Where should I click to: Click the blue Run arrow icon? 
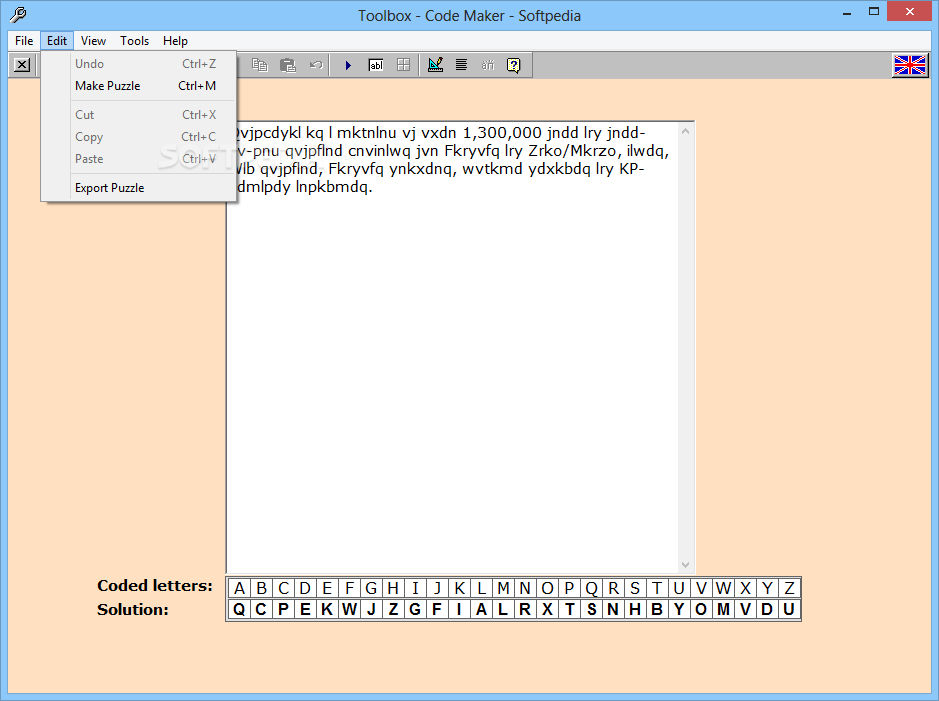(347, 64)
